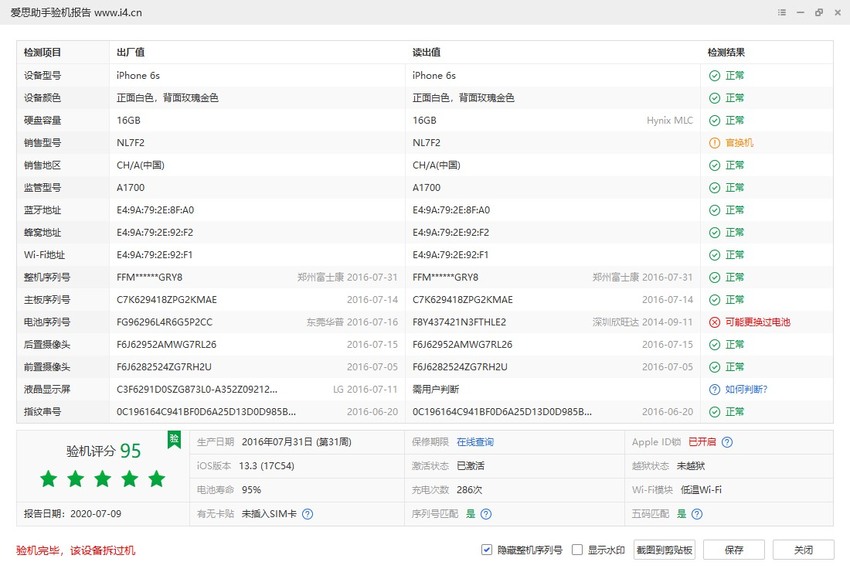Select the factory battery serial FG96296L4R6G5P2CC
850x579 pixels.
click(164, 323)
